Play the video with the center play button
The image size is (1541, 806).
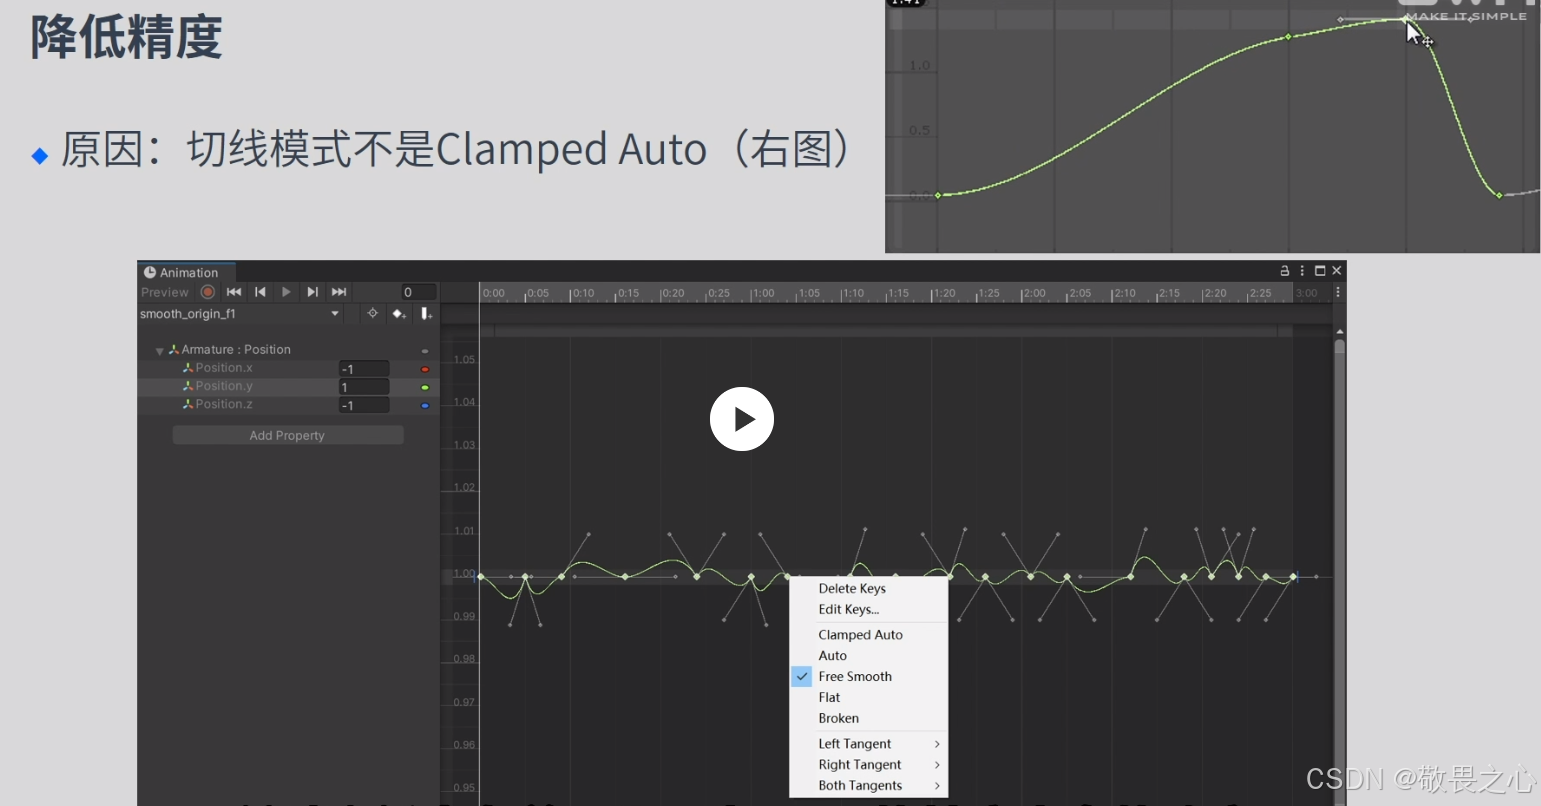point(742,419)
